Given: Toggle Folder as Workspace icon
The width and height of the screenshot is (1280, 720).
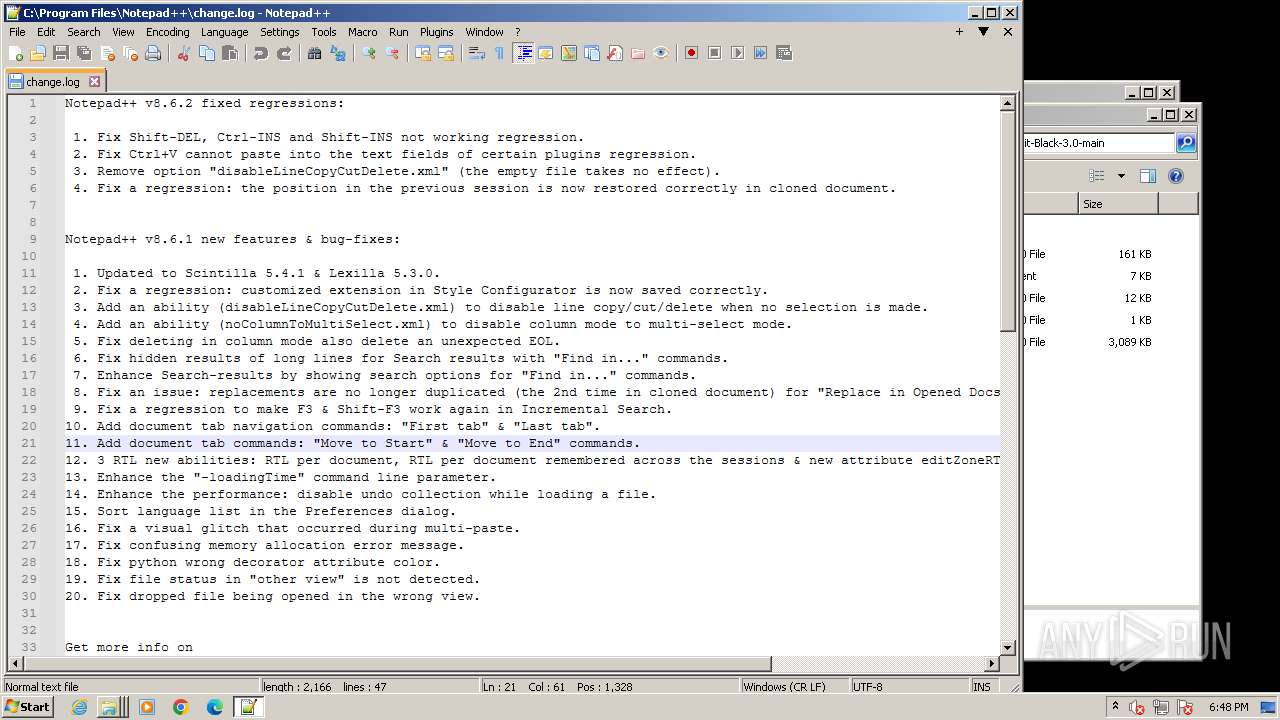Looking at the screenshot, I should (x=638, y=53).
